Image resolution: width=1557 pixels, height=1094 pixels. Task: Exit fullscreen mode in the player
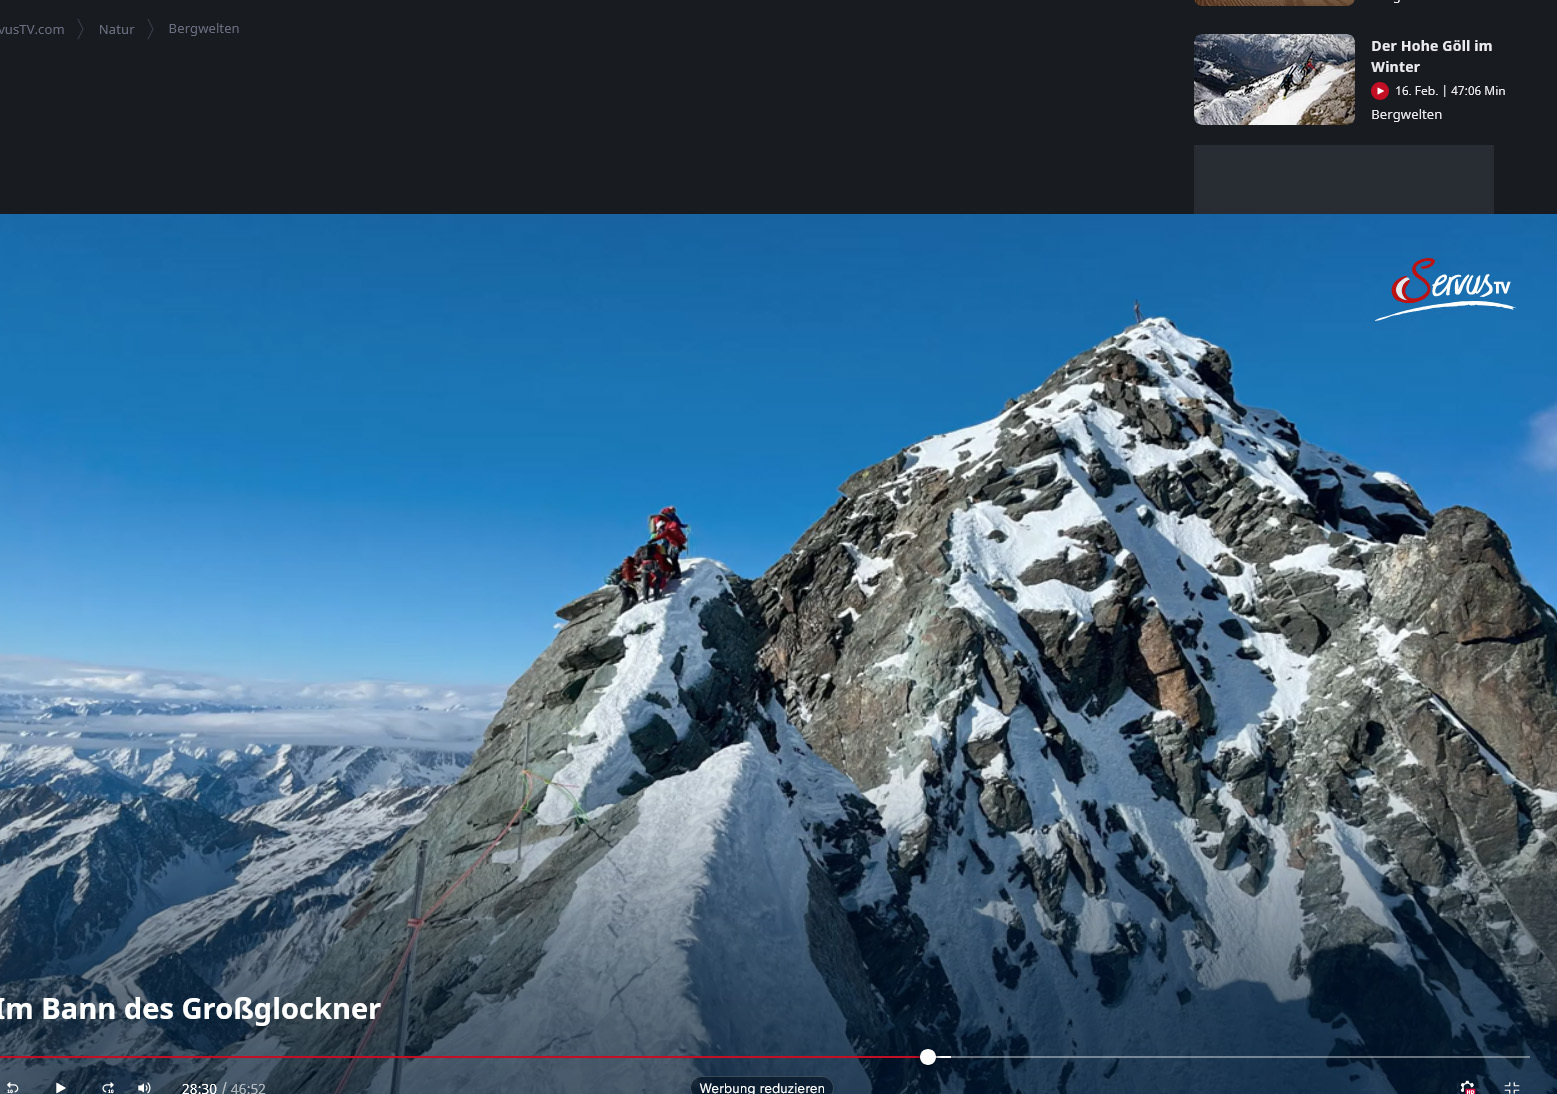(1511, 1087)
